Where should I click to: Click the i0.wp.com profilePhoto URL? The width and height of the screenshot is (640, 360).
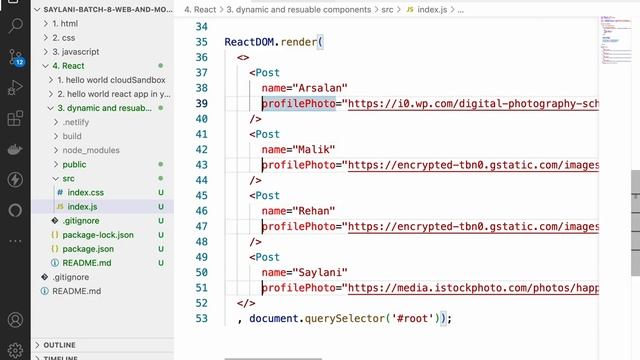coord(473,104)
